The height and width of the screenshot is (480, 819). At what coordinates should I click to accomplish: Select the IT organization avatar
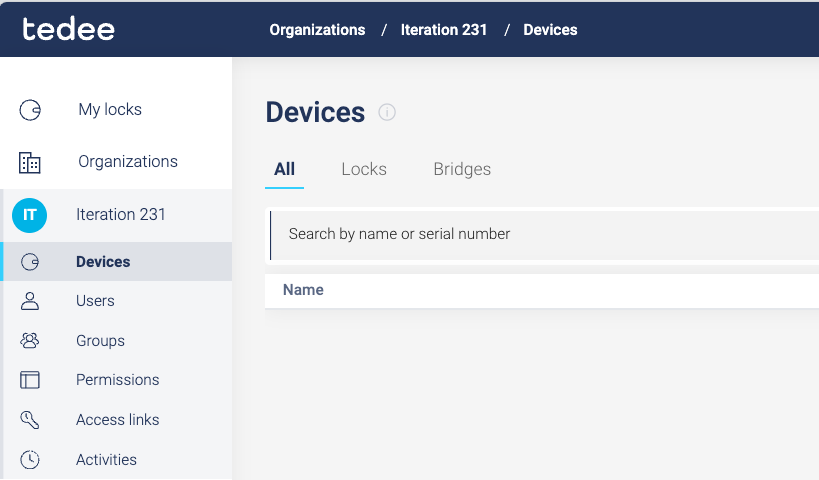pyautogui.click(x=30, y=215)
